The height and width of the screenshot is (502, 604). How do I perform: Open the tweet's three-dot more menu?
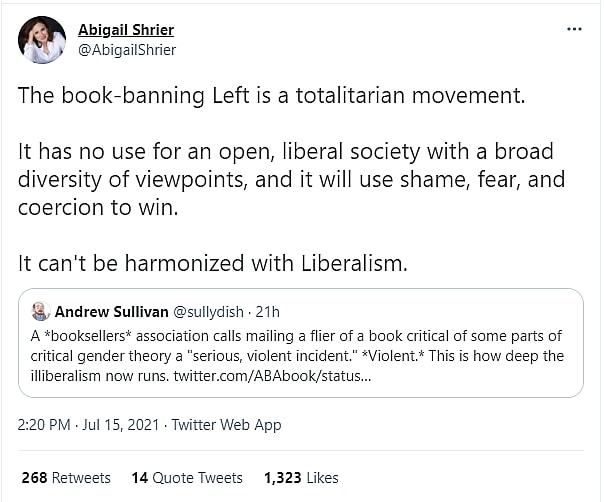coord(573,29)
